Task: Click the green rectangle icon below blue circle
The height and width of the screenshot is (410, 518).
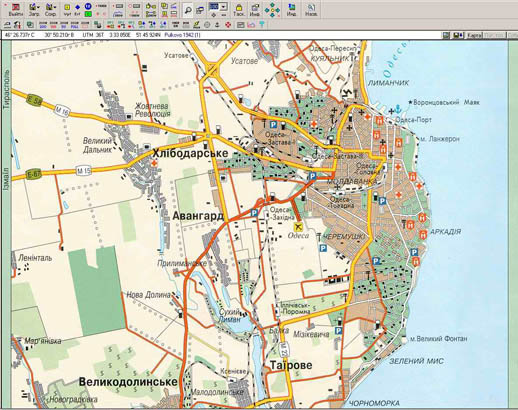Action: [88, 14]
